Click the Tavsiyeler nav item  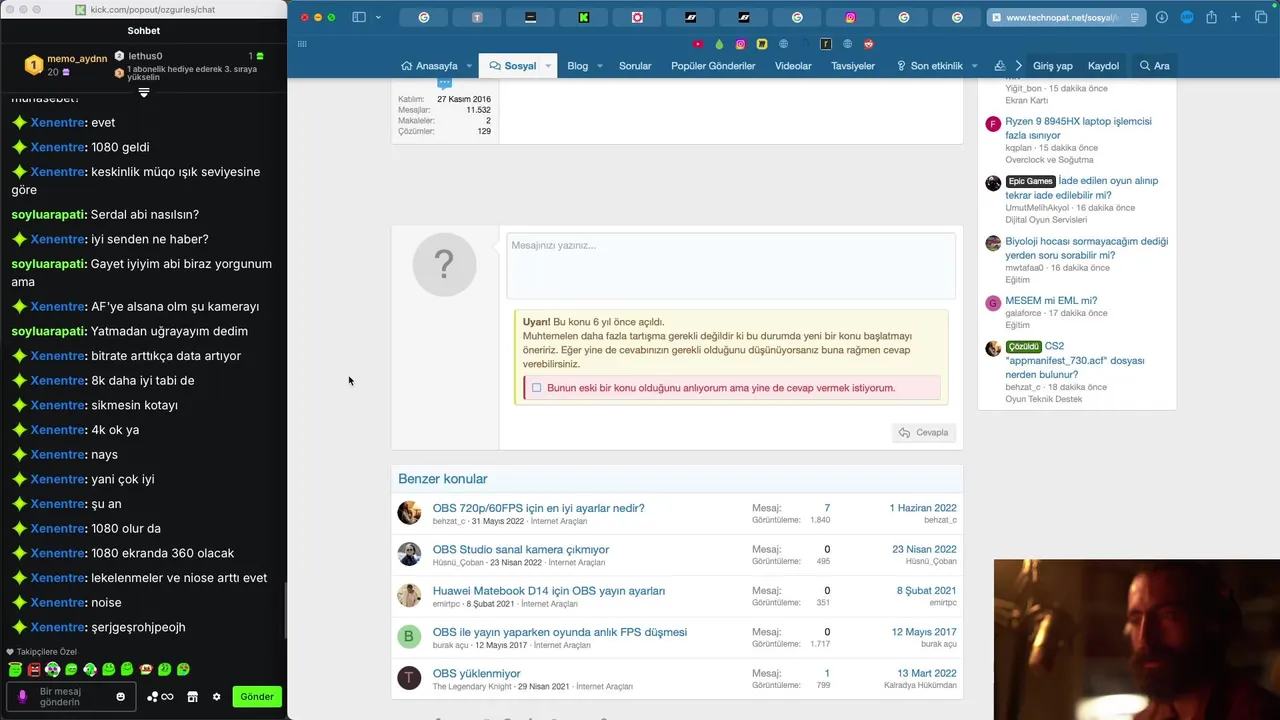click(852, 66)
